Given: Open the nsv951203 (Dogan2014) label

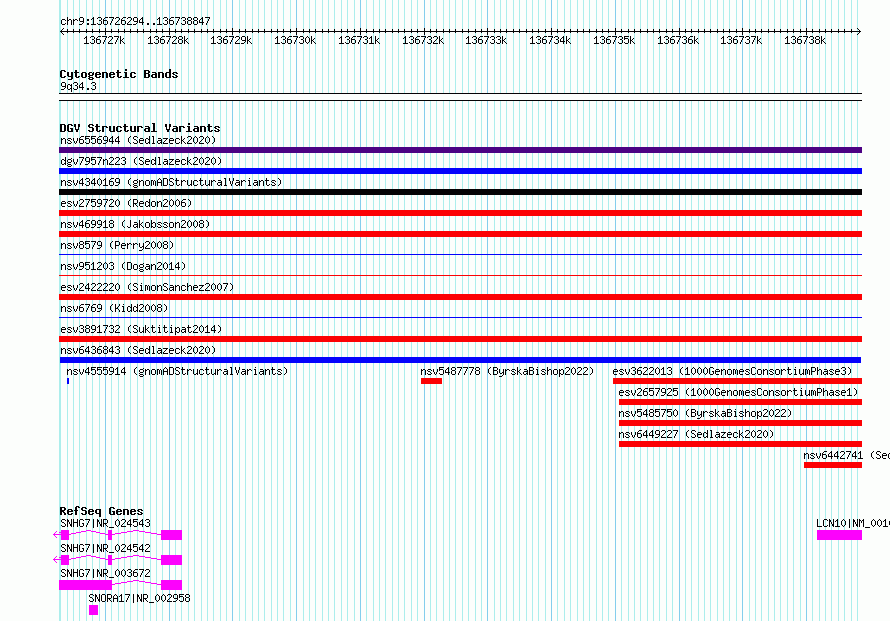Looking at the screenshot, I should 123,266.
